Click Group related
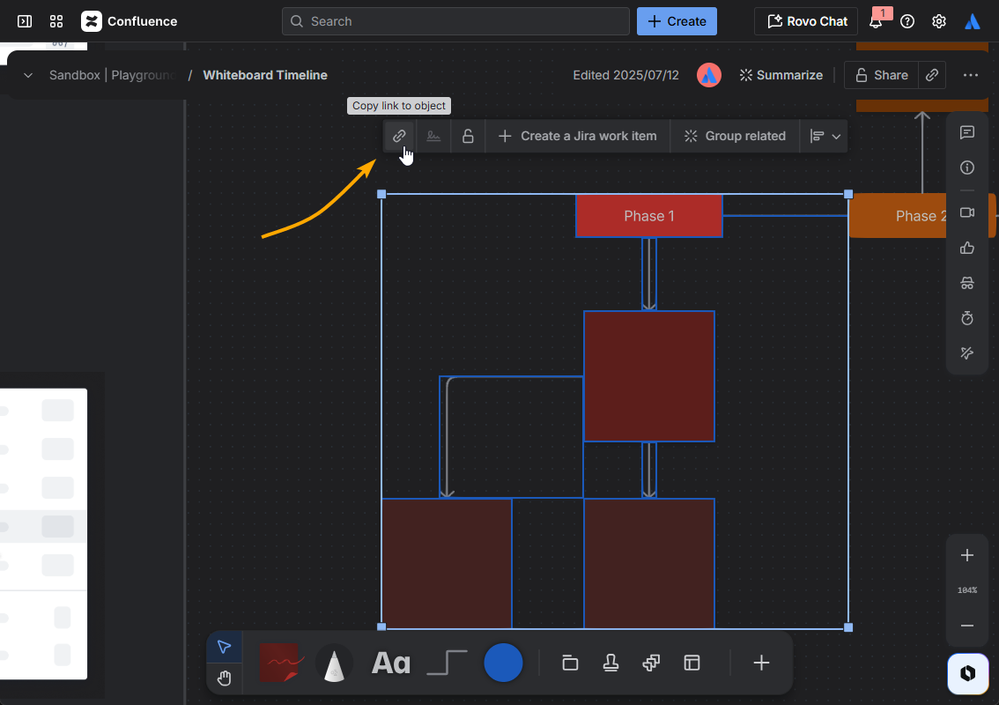The width and height of the screenshot is (999, 705). (735, 136)
